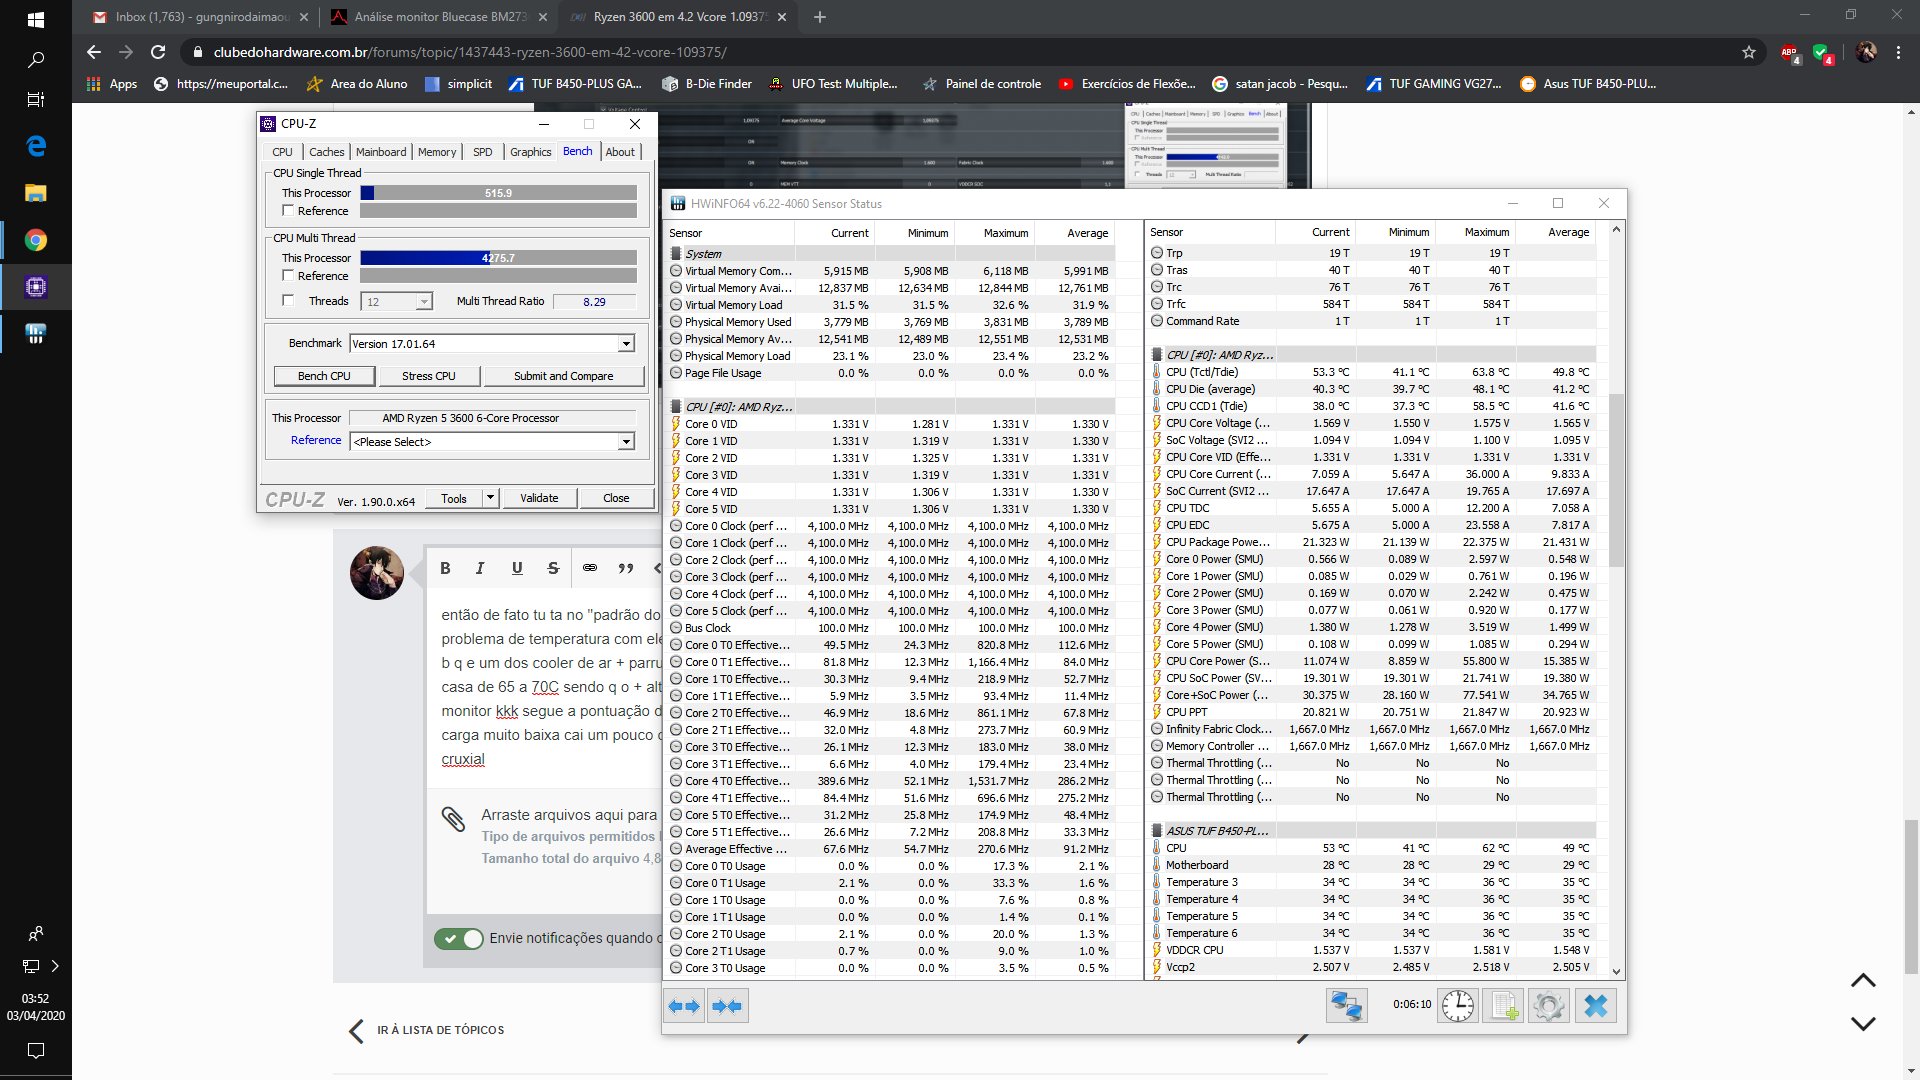Open Edge browser from taskbar
The image size is (1920, 1080).
tap(36, 146)
